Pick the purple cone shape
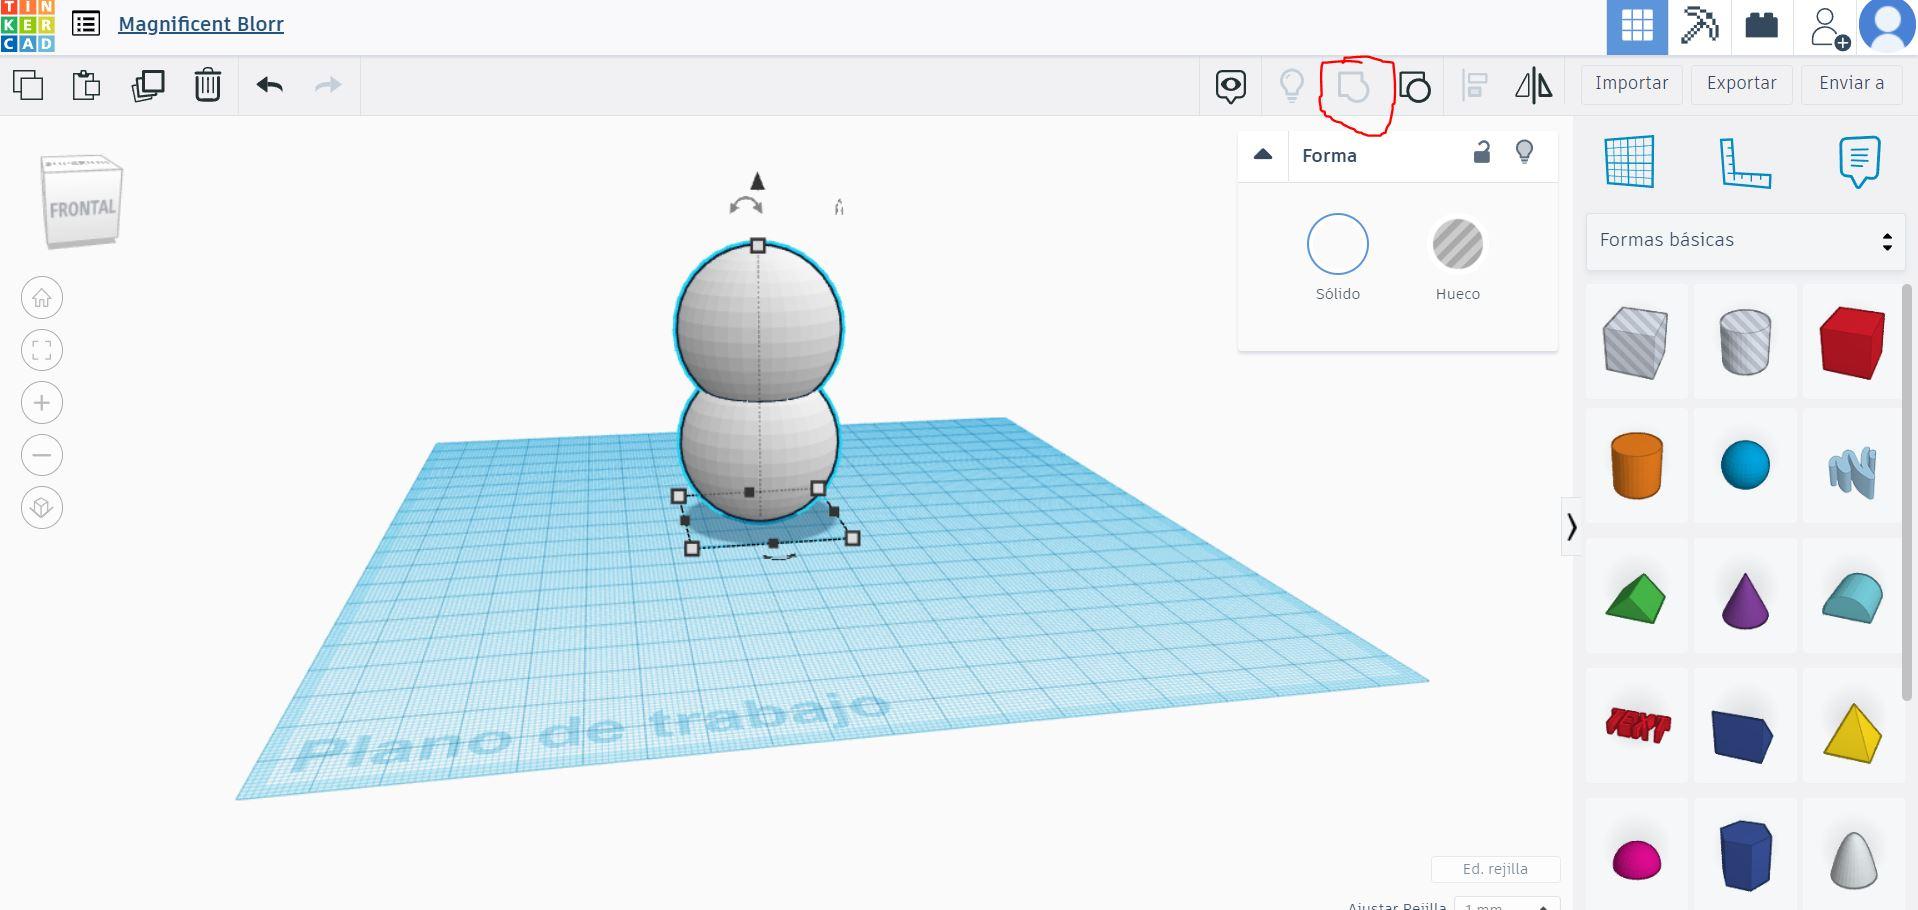The width and height of the screenshot is (1918, 910). pos(1745,599)
